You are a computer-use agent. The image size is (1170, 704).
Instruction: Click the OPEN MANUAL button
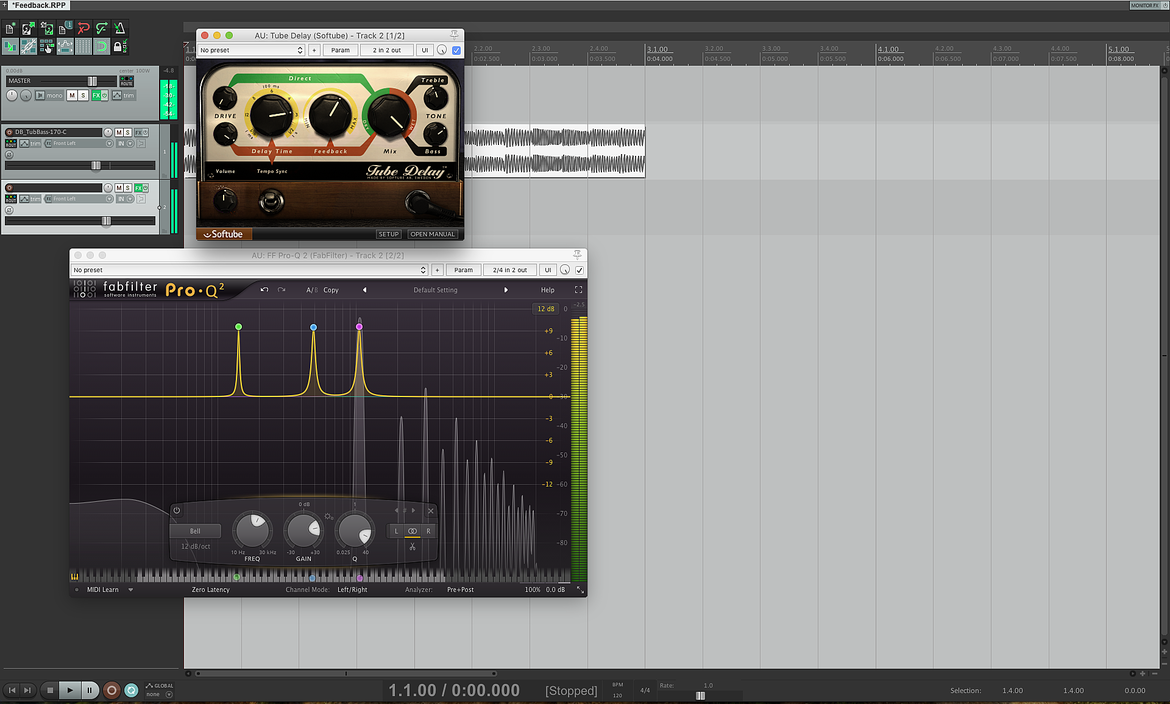pyautogui.click(x=432, y=234)
